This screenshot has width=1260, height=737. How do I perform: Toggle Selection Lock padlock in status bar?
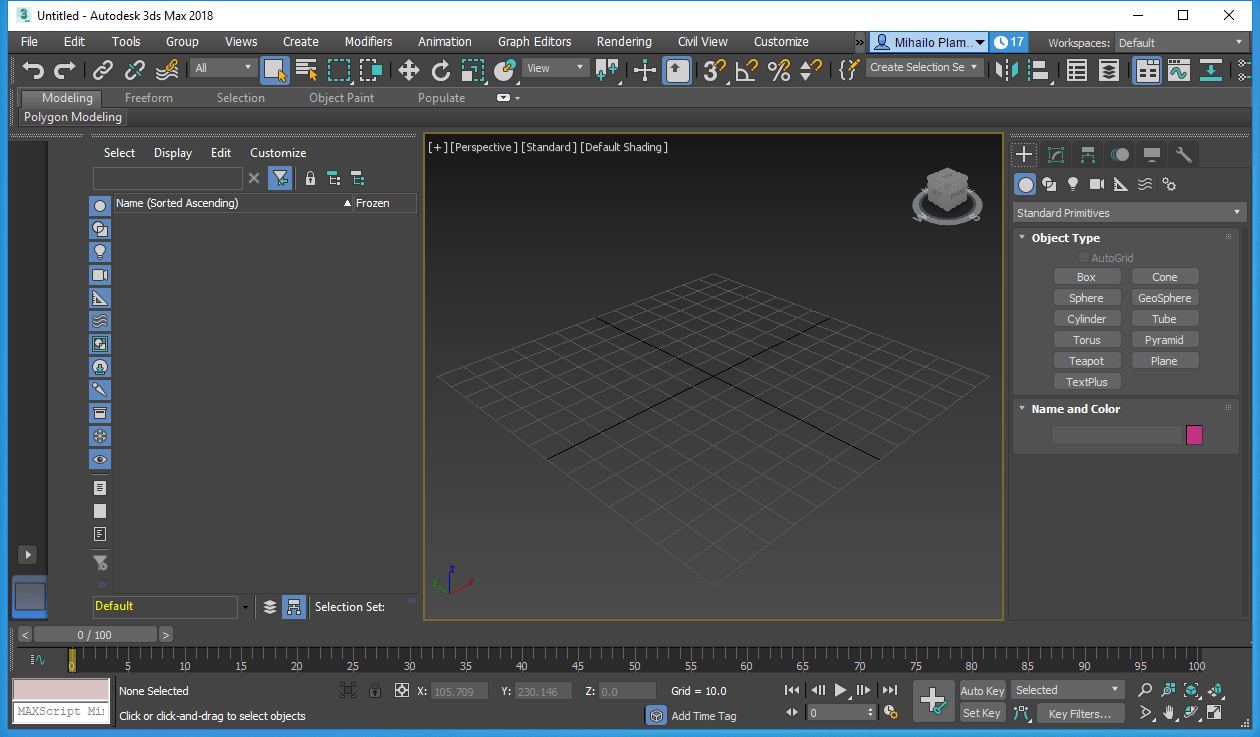(375, 691)
